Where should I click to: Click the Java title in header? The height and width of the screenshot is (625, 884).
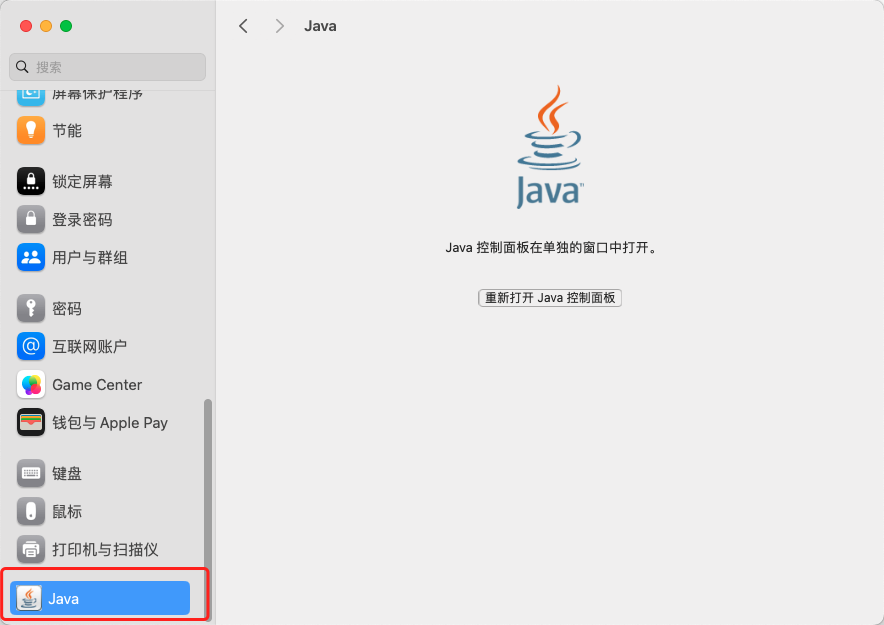pyautogui.click(x=320, y=26)
